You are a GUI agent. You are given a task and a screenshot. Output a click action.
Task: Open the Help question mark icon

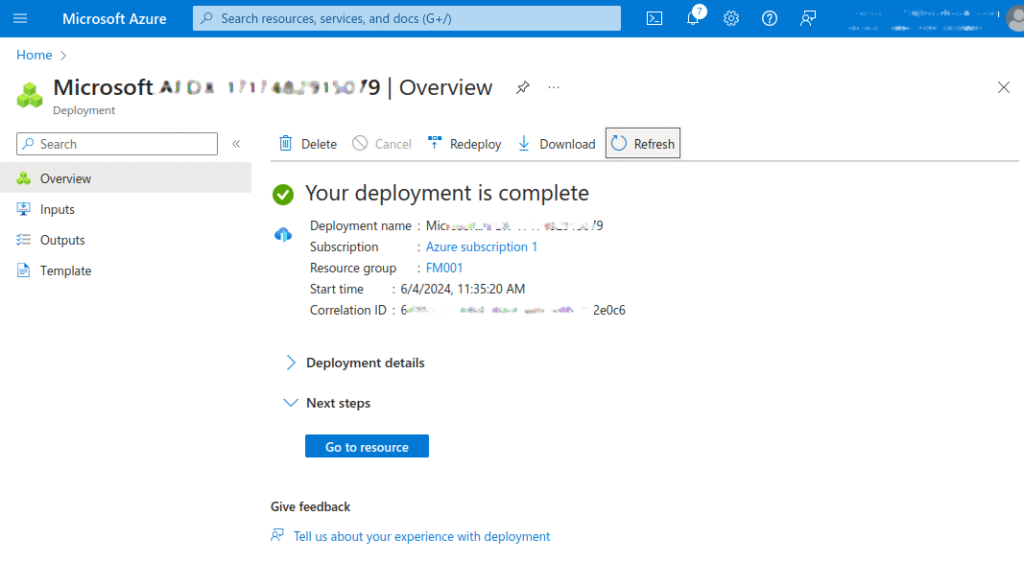769,18
